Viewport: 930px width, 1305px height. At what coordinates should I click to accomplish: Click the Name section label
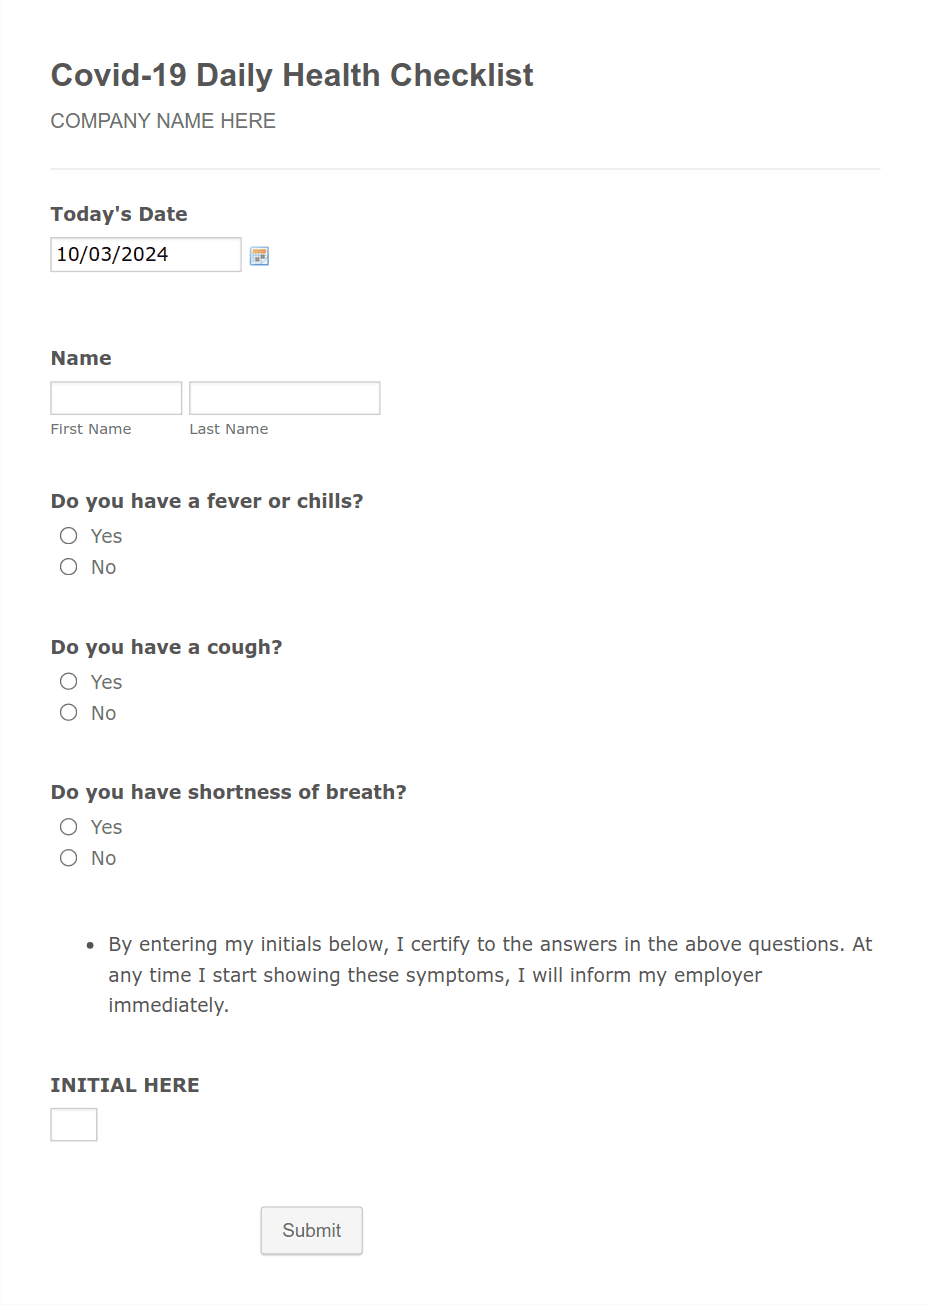point(81,358)
